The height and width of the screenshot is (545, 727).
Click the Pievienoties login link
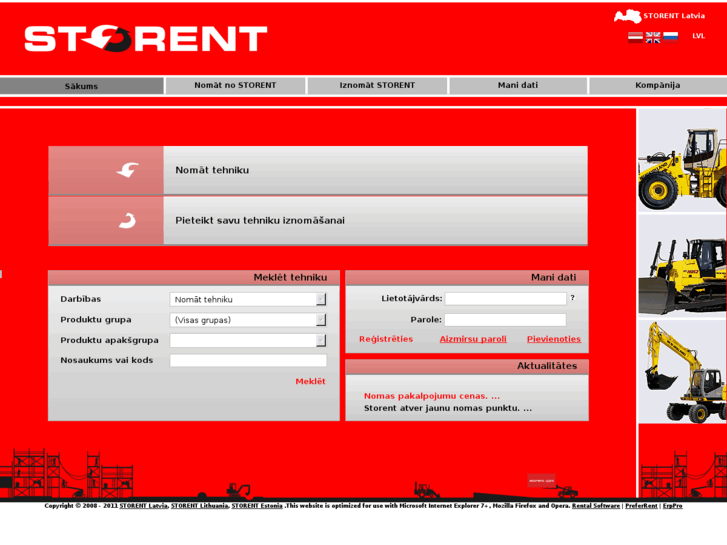tap(554, 339)
